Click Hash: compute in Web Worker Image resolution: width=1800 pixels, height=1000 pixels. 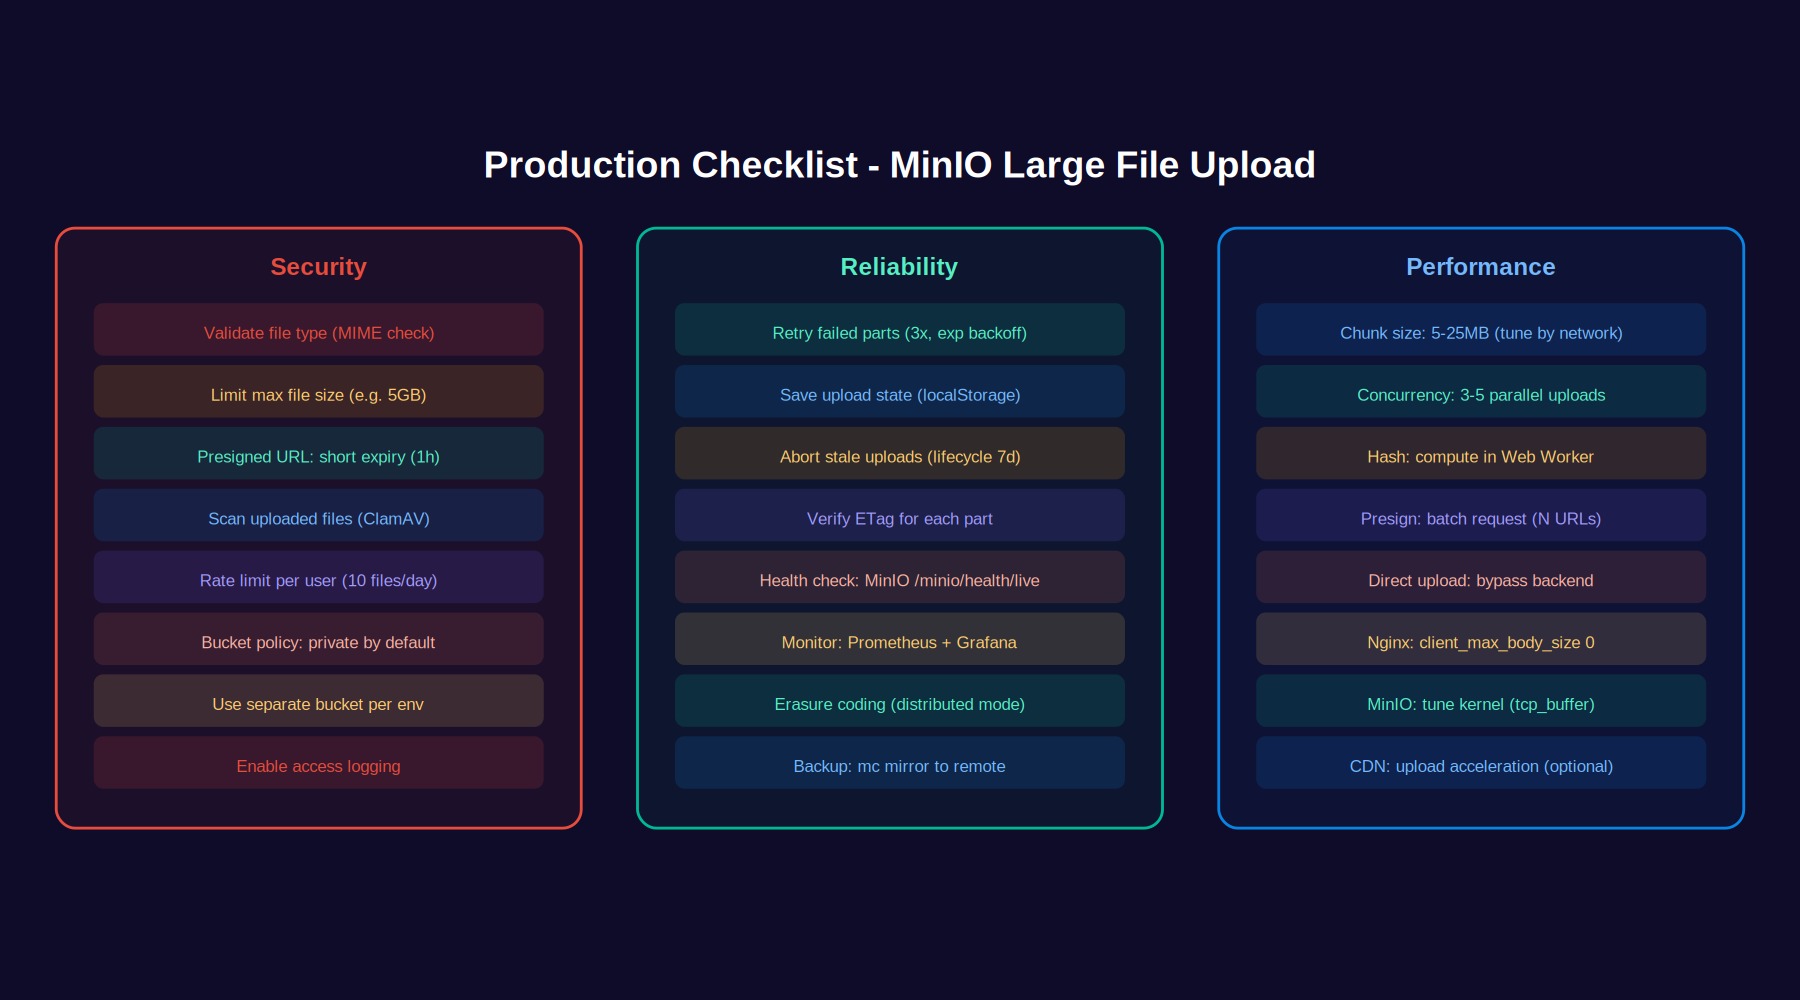[x=1481, y=454]
